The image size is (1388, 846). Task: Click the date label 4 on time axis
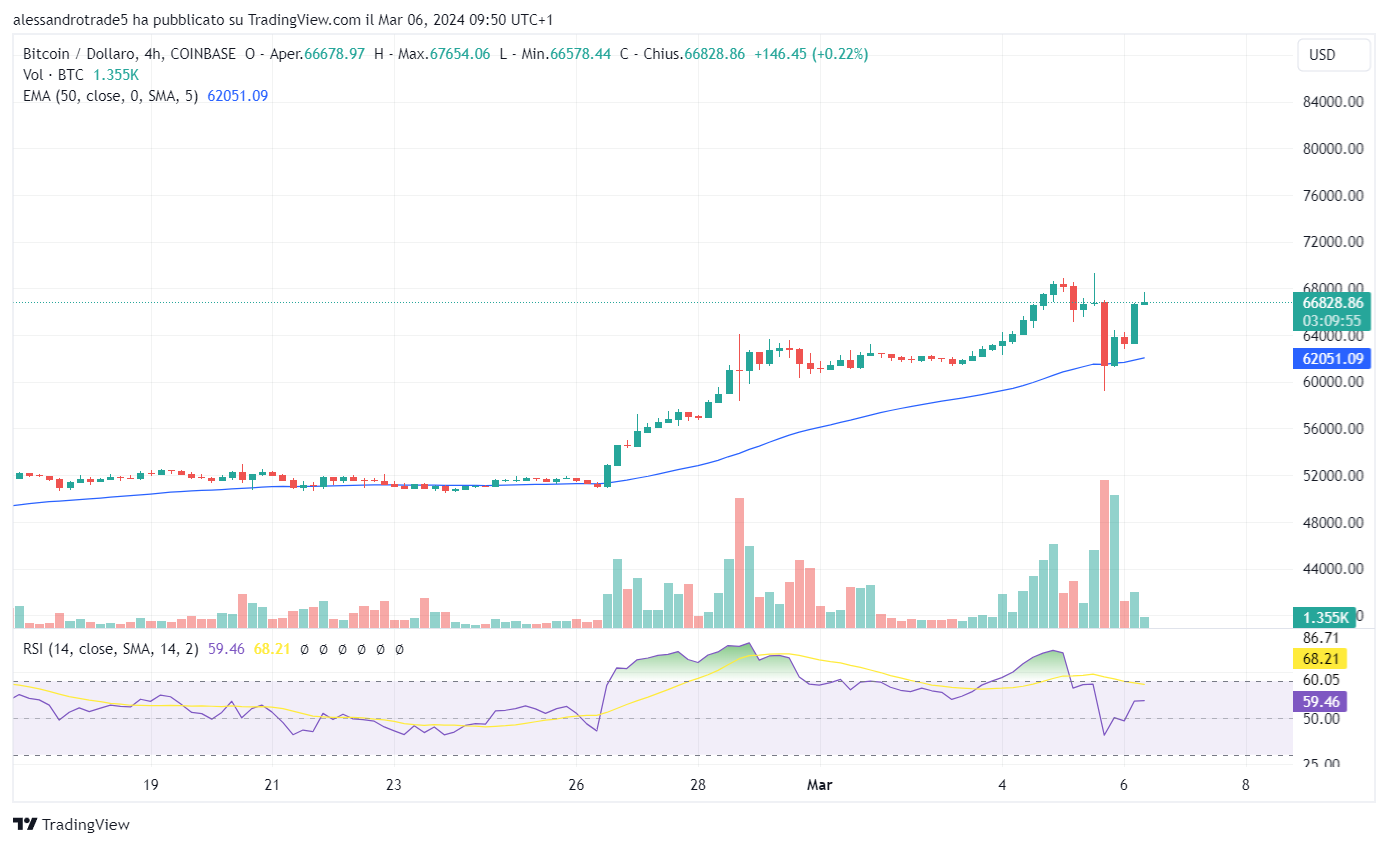pyautogui.click(x=1002, y=785)
